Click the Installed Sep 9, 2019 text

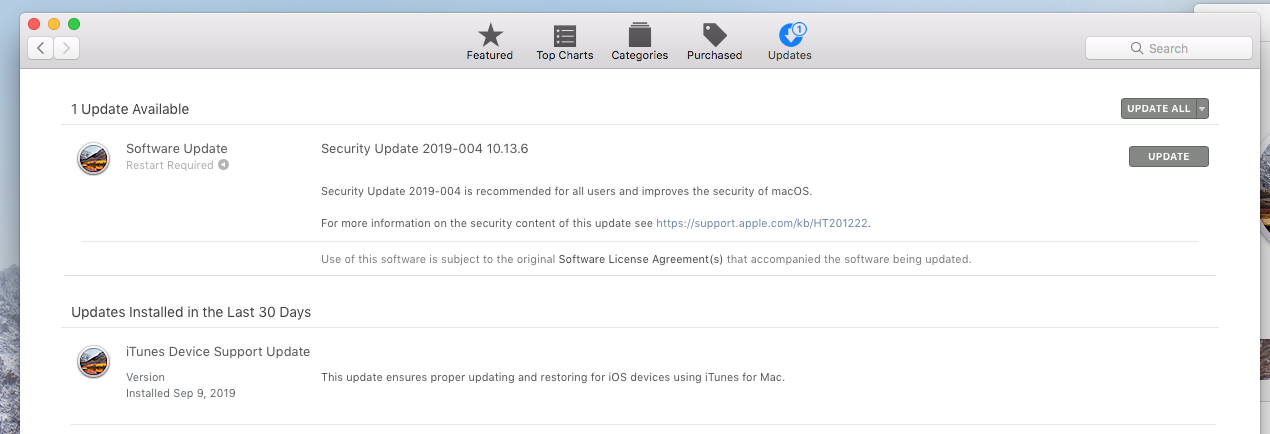click(181, 393)
